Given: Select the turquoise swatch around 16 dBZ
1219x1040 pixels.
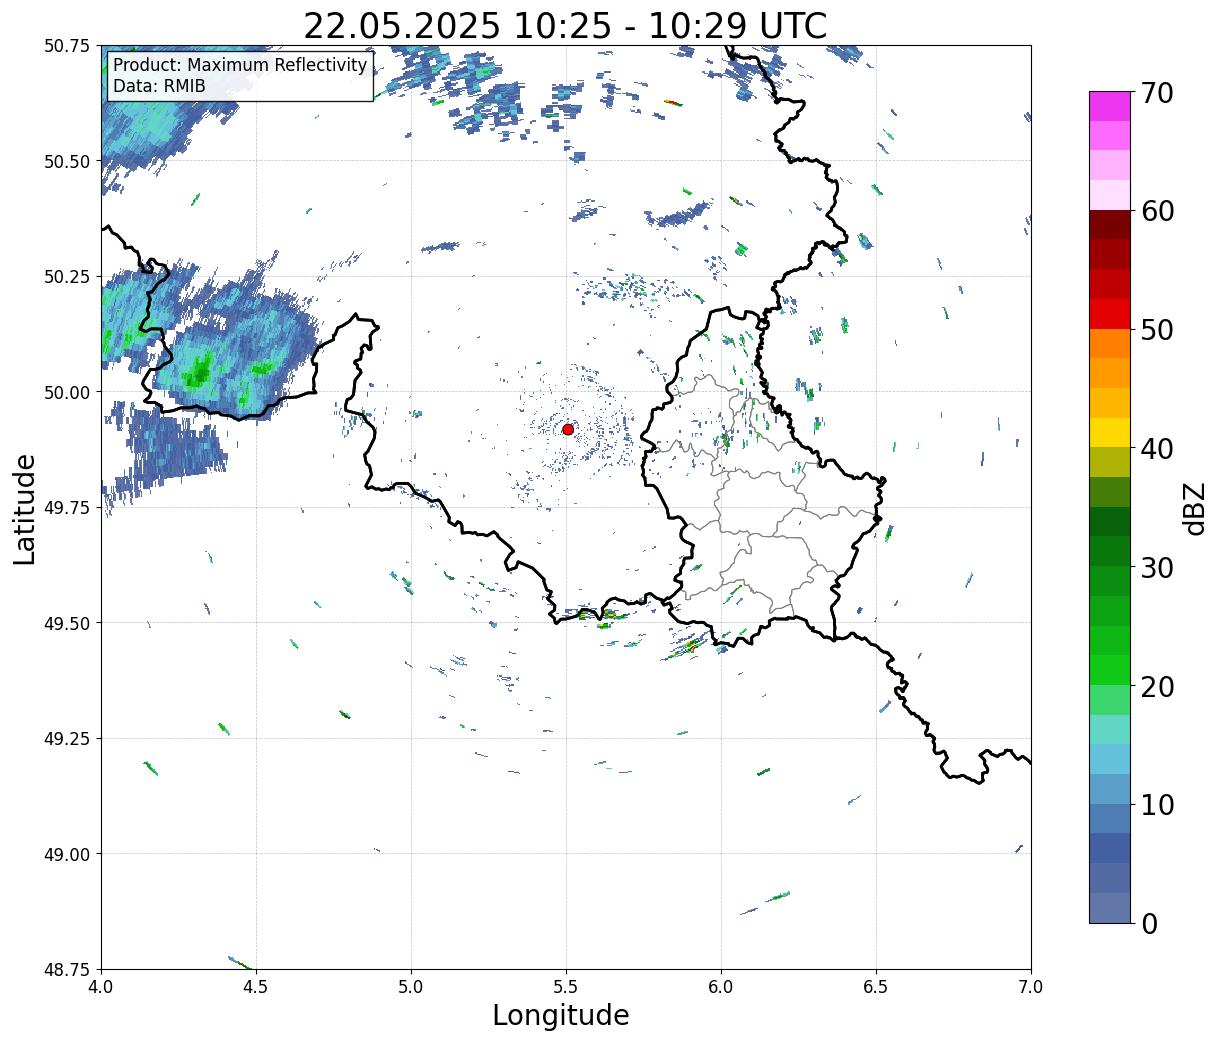Looking at the screenshot, I should 1110,729.
